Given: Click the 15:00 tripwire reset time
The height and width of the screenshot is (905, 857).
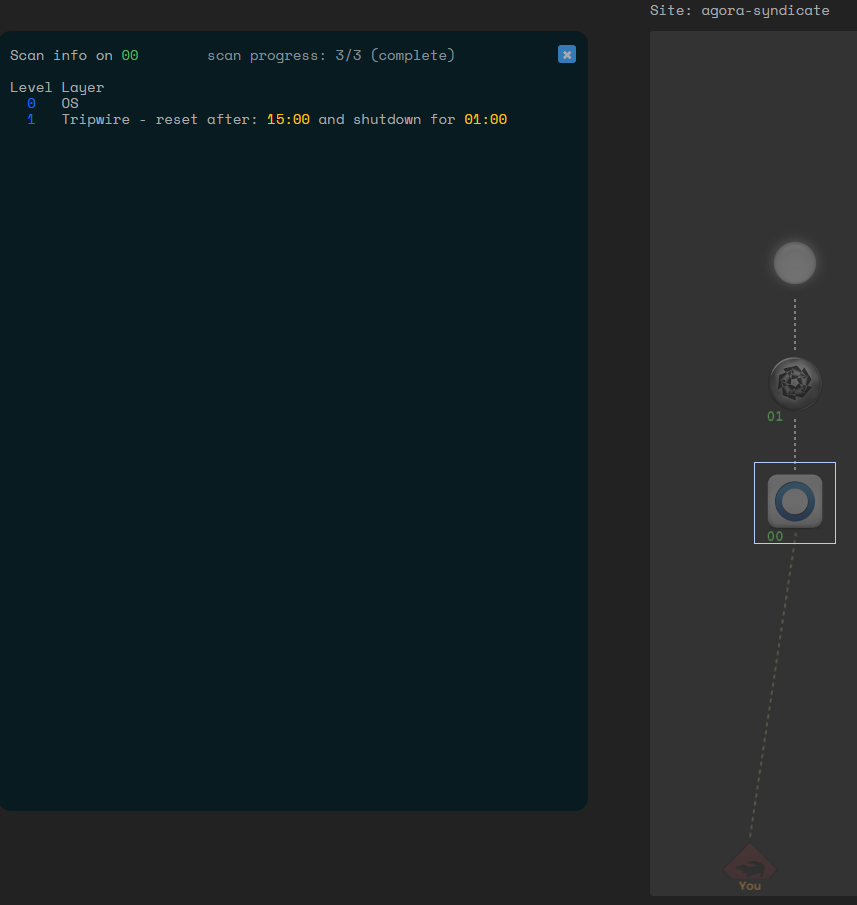Looking at the screenshot, I should [x=288, y=120].
